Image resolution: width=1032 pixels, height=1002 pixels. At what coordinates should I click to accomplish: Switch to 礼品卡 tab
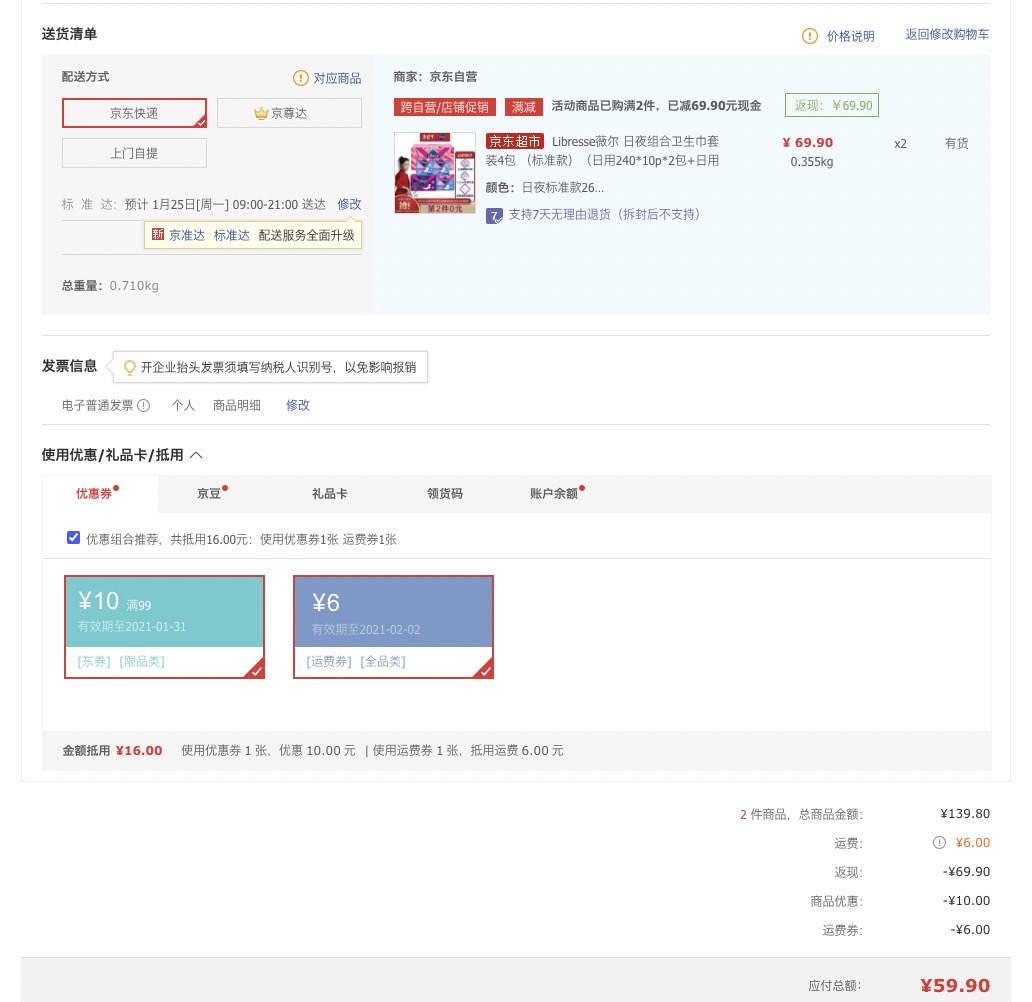click(x=330, y=494)
